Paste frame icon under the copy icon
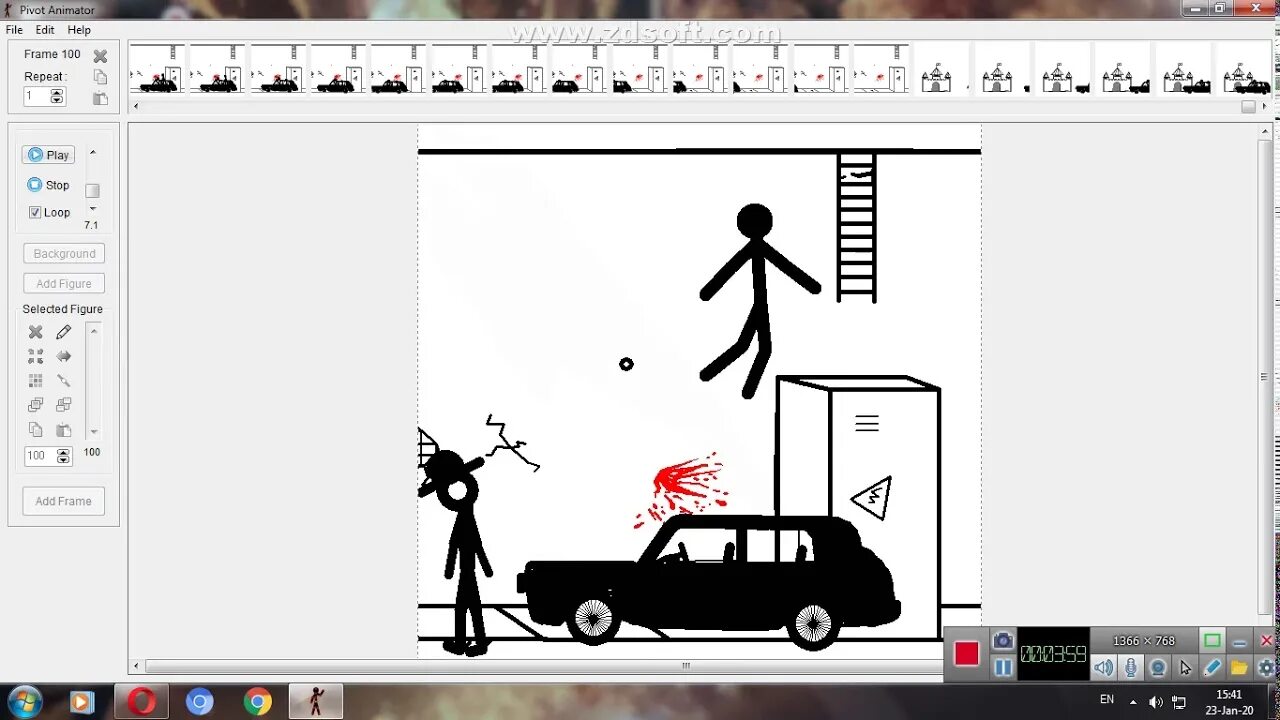The width and height of the screenshot is (1280, 720). click(100, 98)
